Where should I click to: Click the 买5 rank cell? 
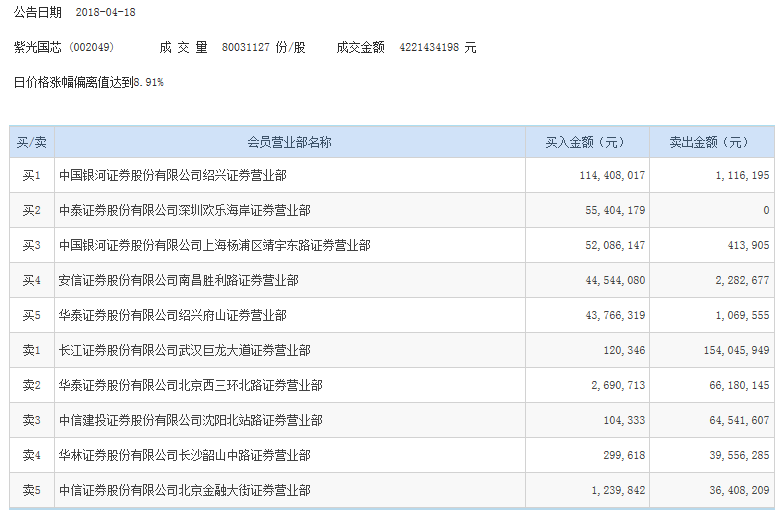[31, 315]
